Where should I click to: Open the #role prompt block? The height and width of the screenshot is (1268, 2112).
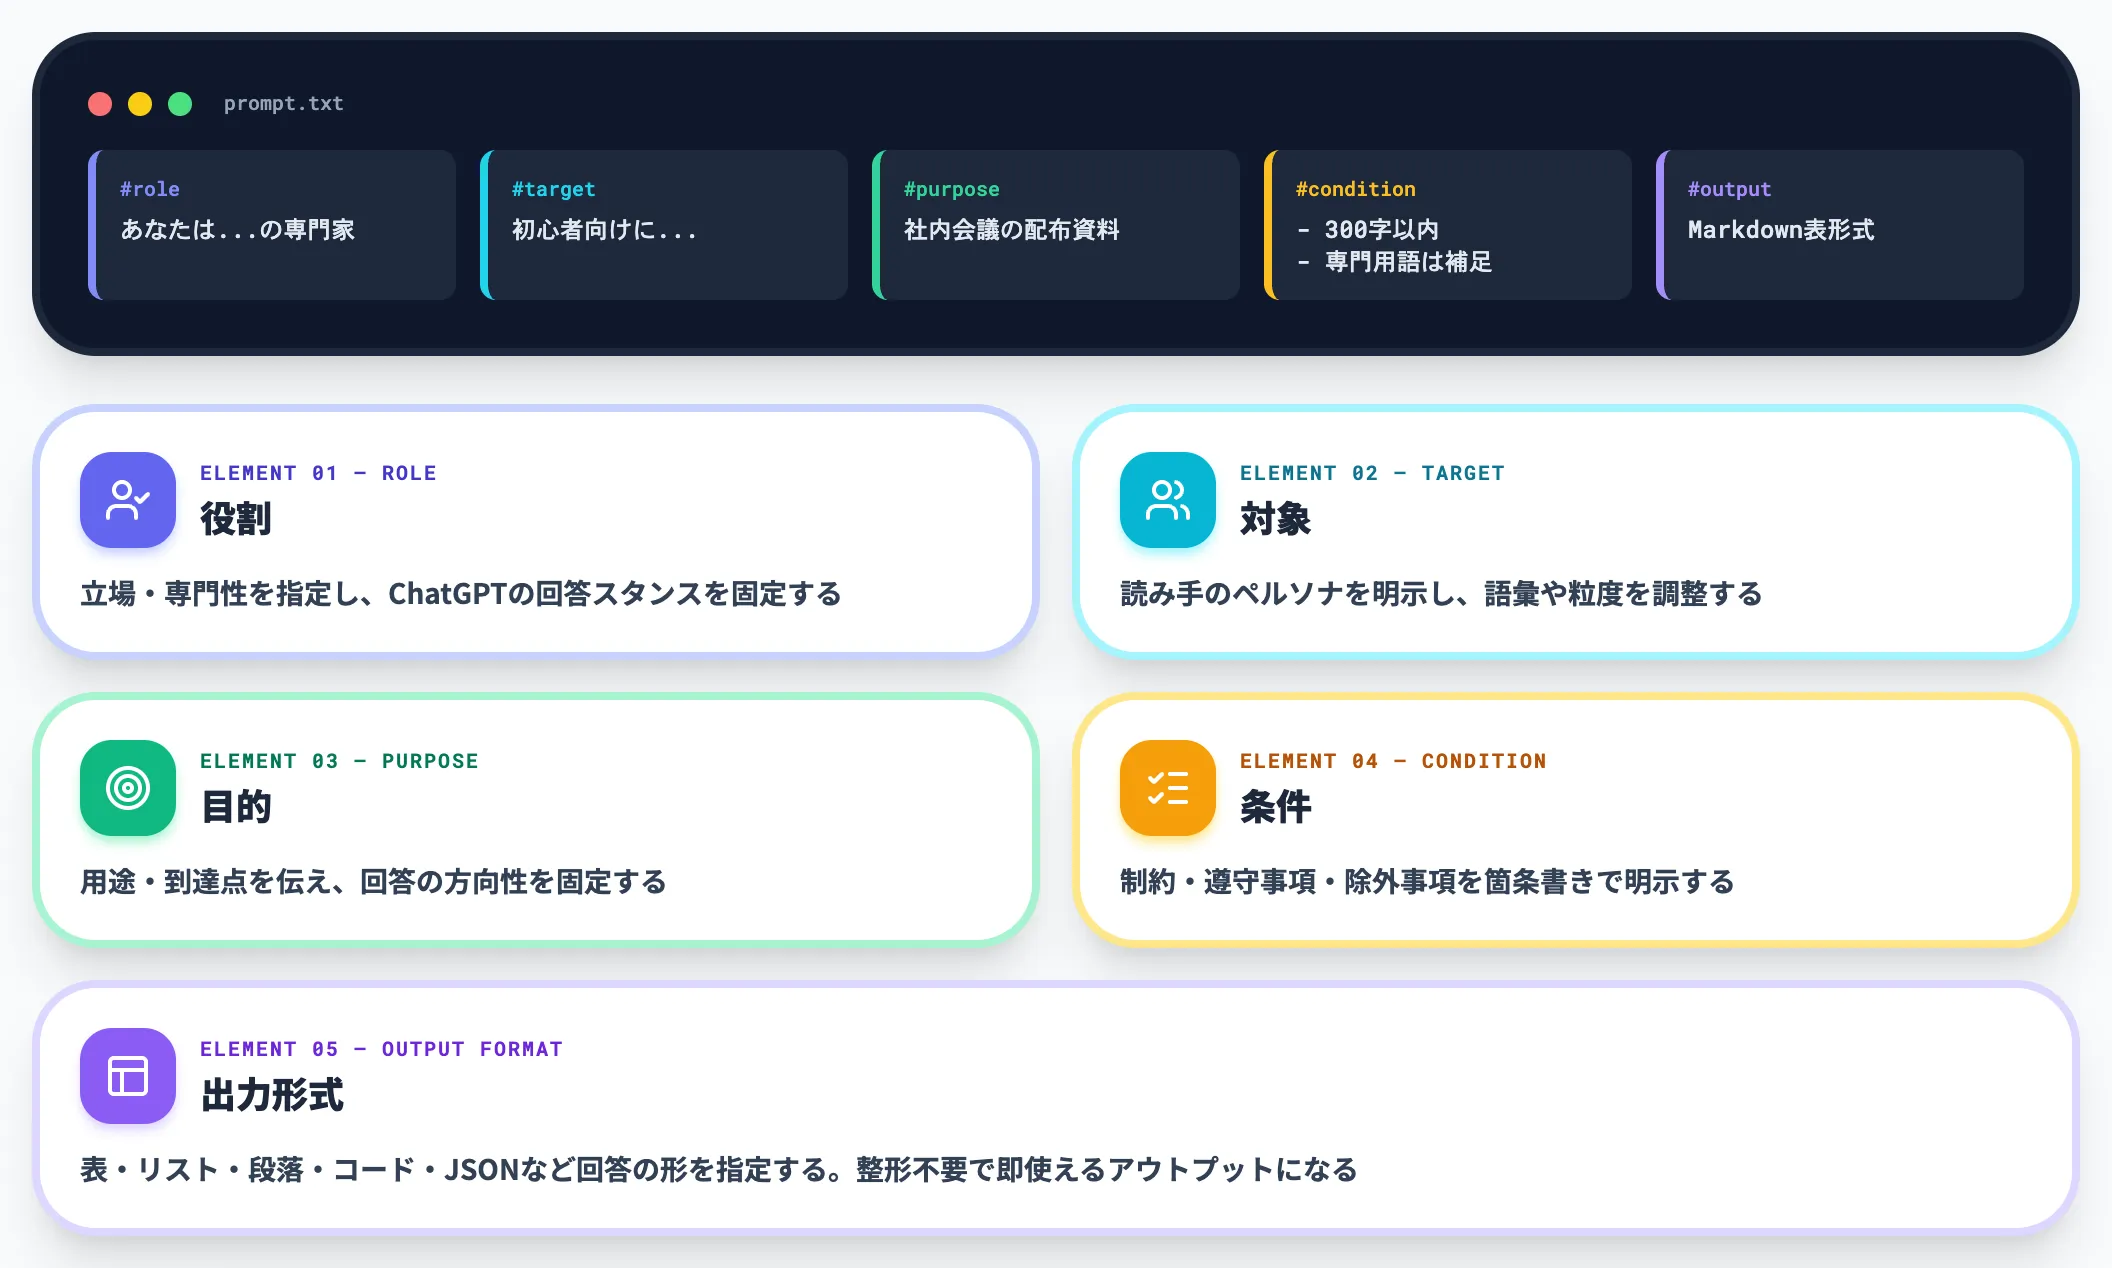point(272,225)
